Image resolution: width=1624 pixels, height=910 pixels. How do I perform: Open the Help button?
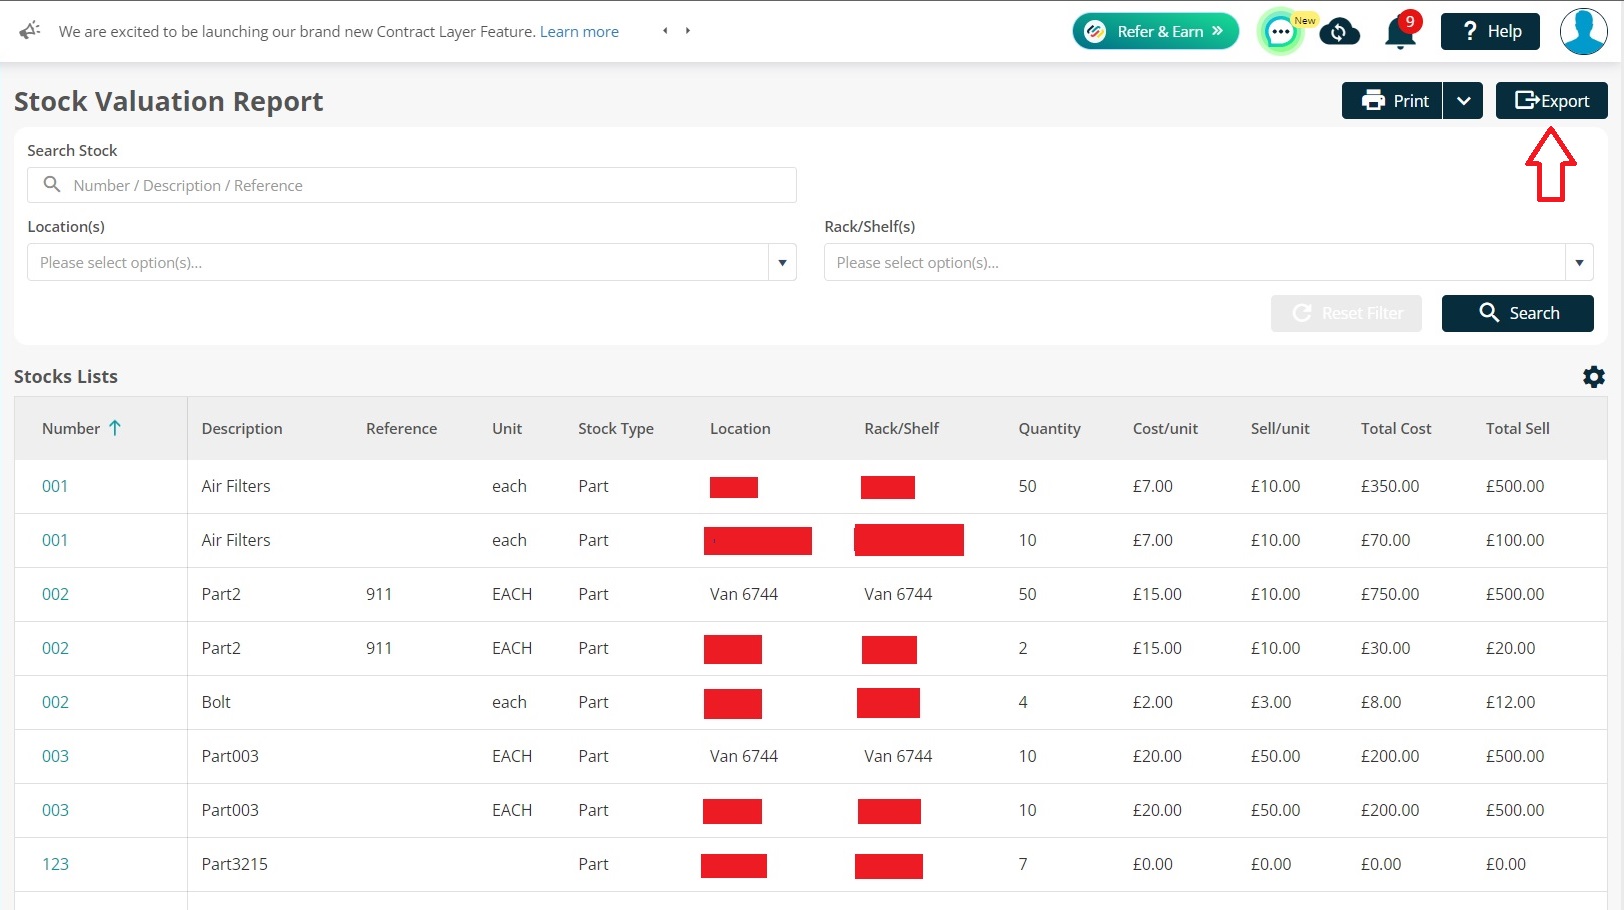point(1490,31)
